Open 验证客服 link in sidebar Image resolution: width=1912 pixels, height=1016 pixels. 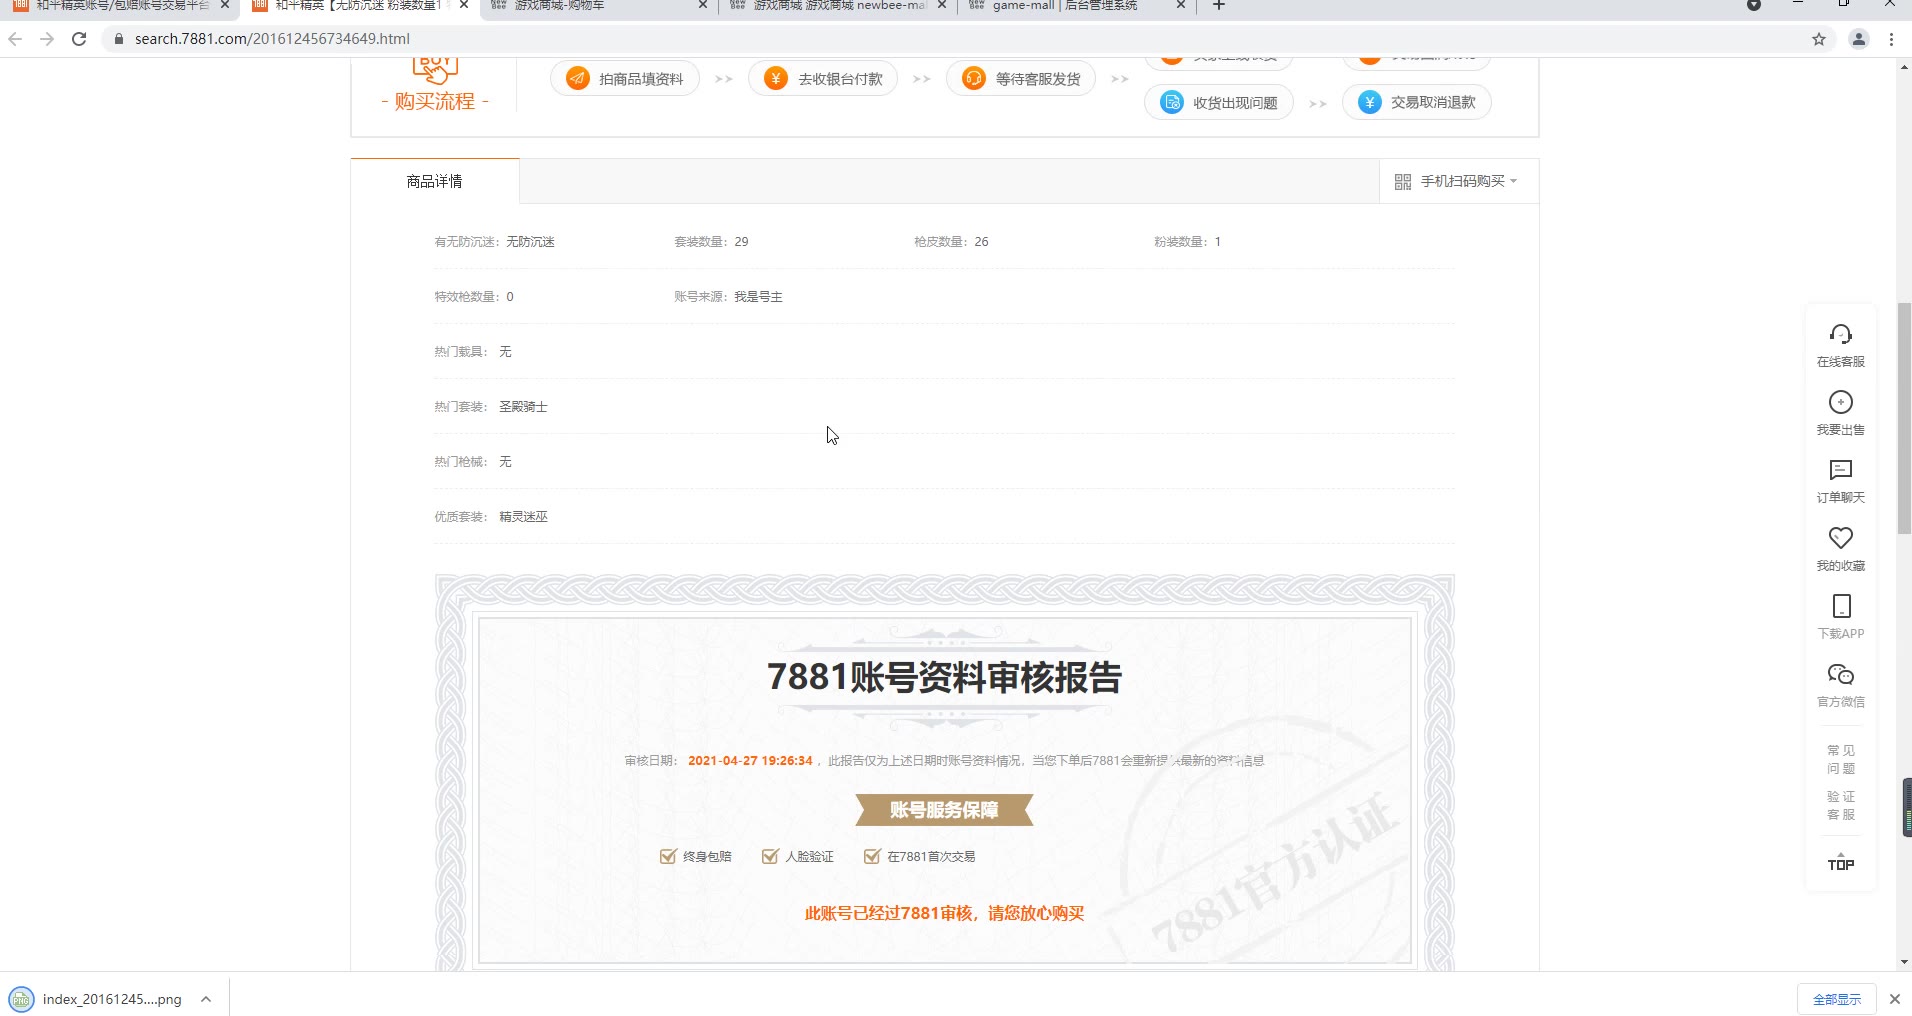coord(1841,805)
